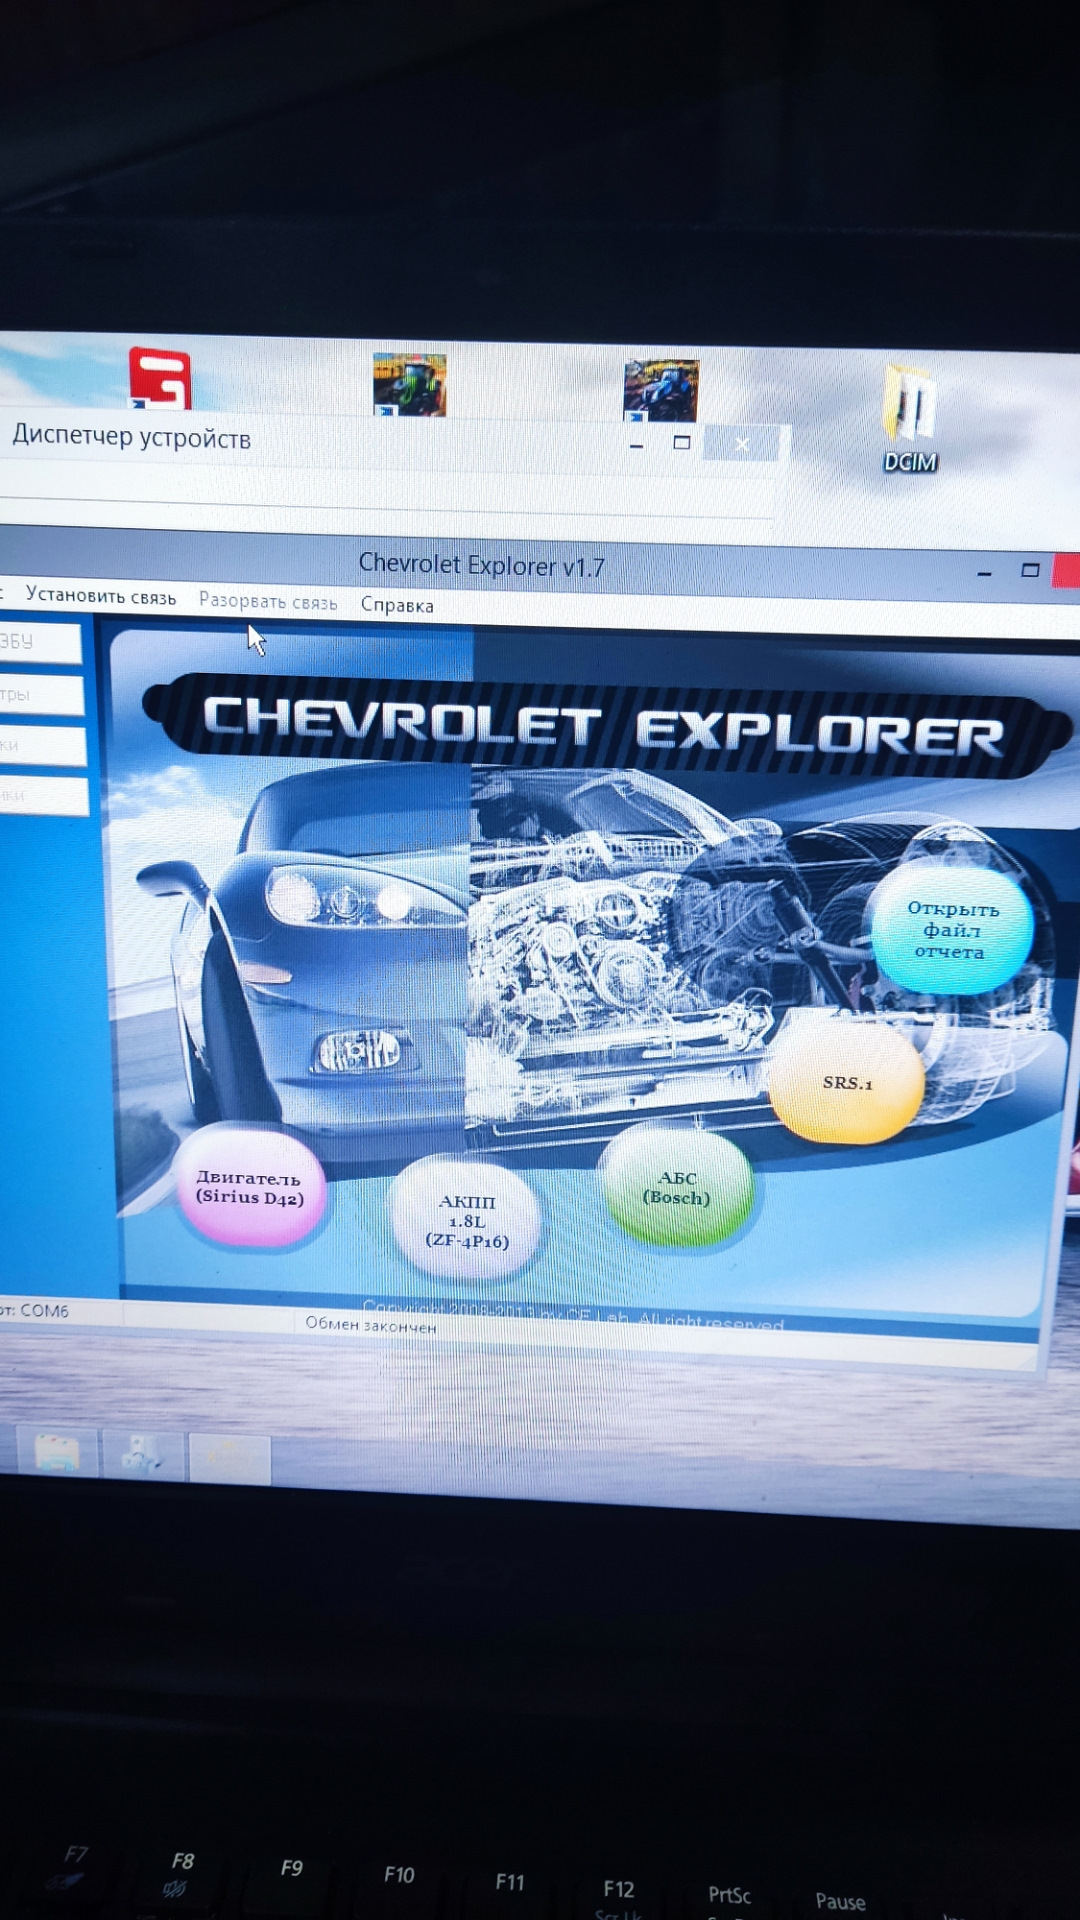Close the Chevrolet Explorer window

1067,571
